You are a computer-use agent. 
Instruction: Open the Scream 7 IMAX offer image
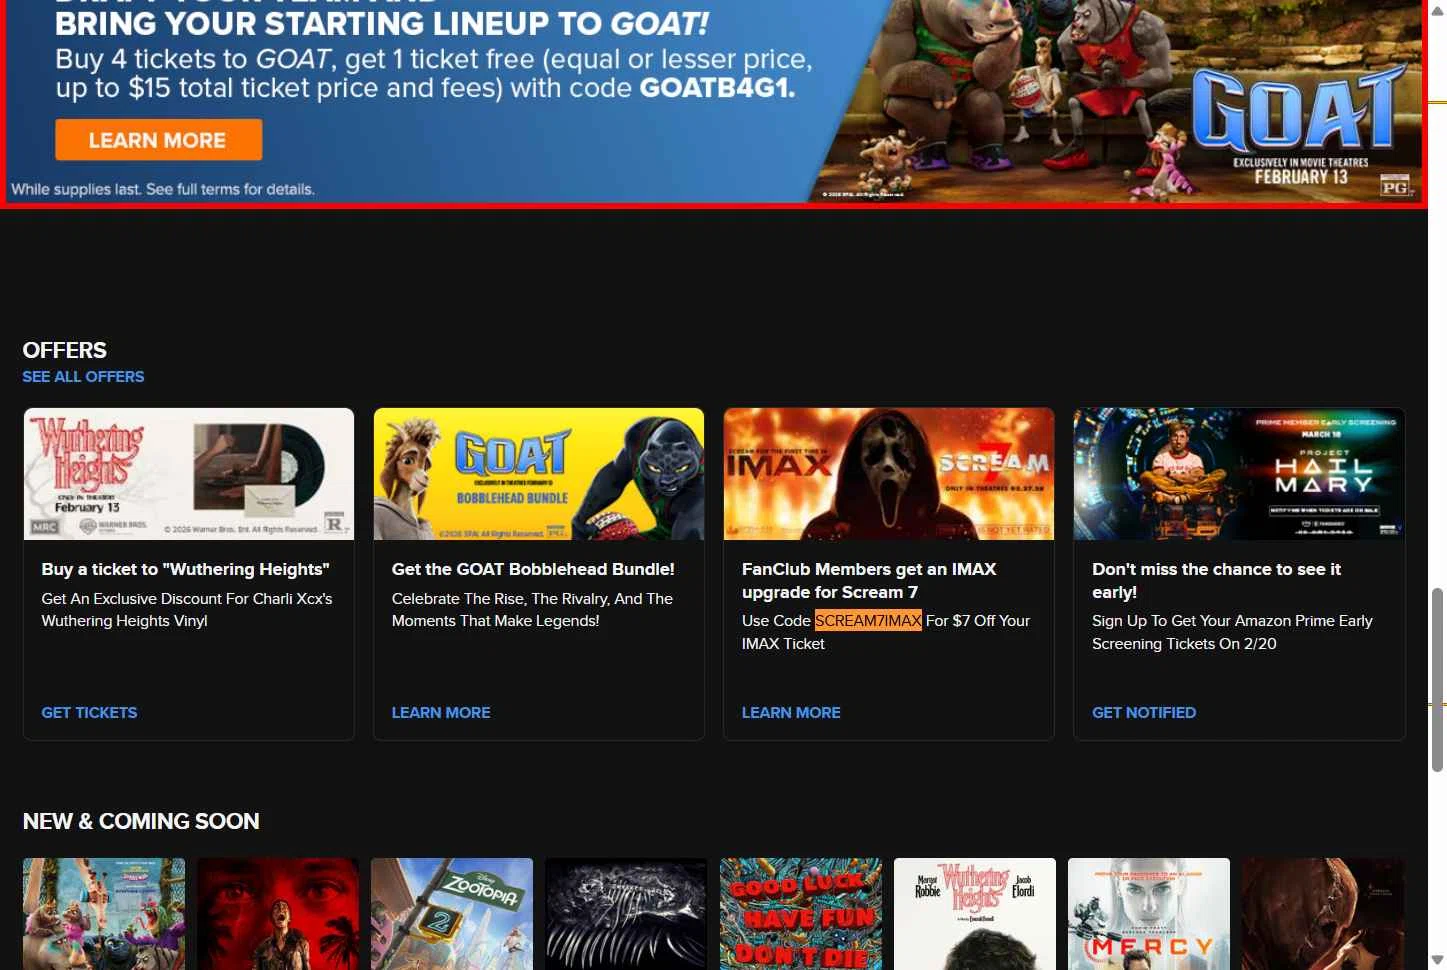[889, 474]
